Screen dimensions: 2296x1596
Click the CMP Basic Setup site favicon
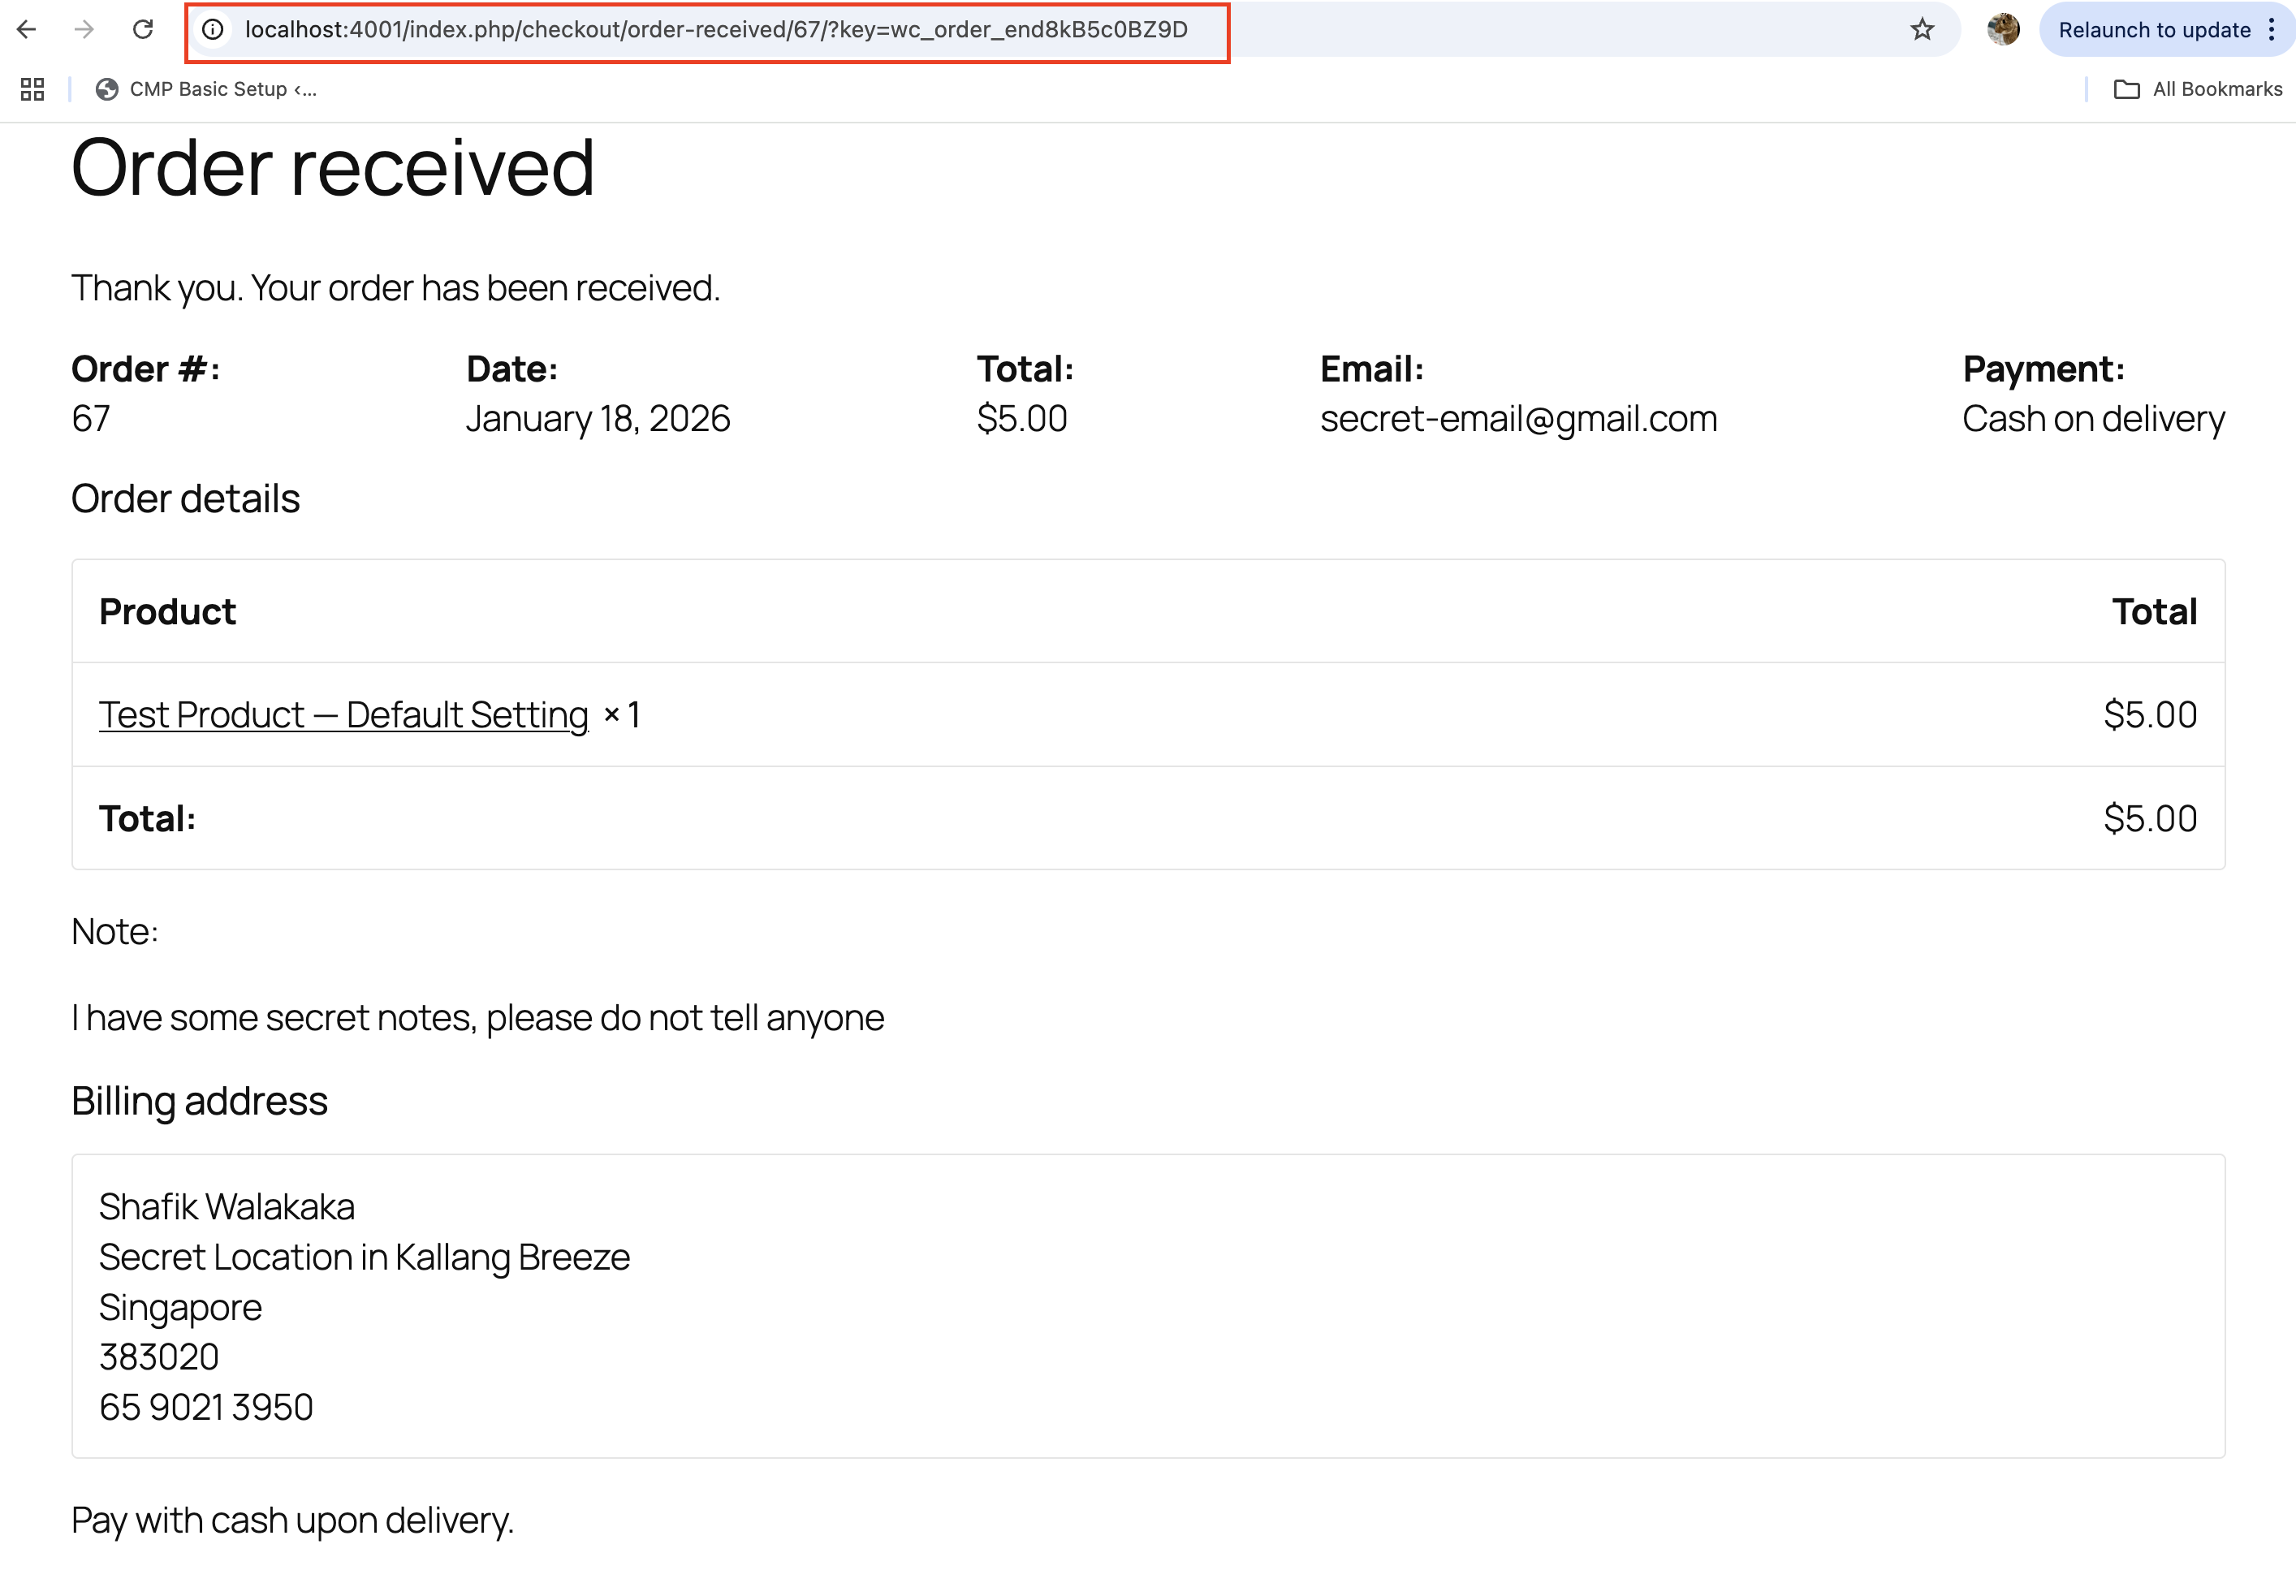point(107,88)
